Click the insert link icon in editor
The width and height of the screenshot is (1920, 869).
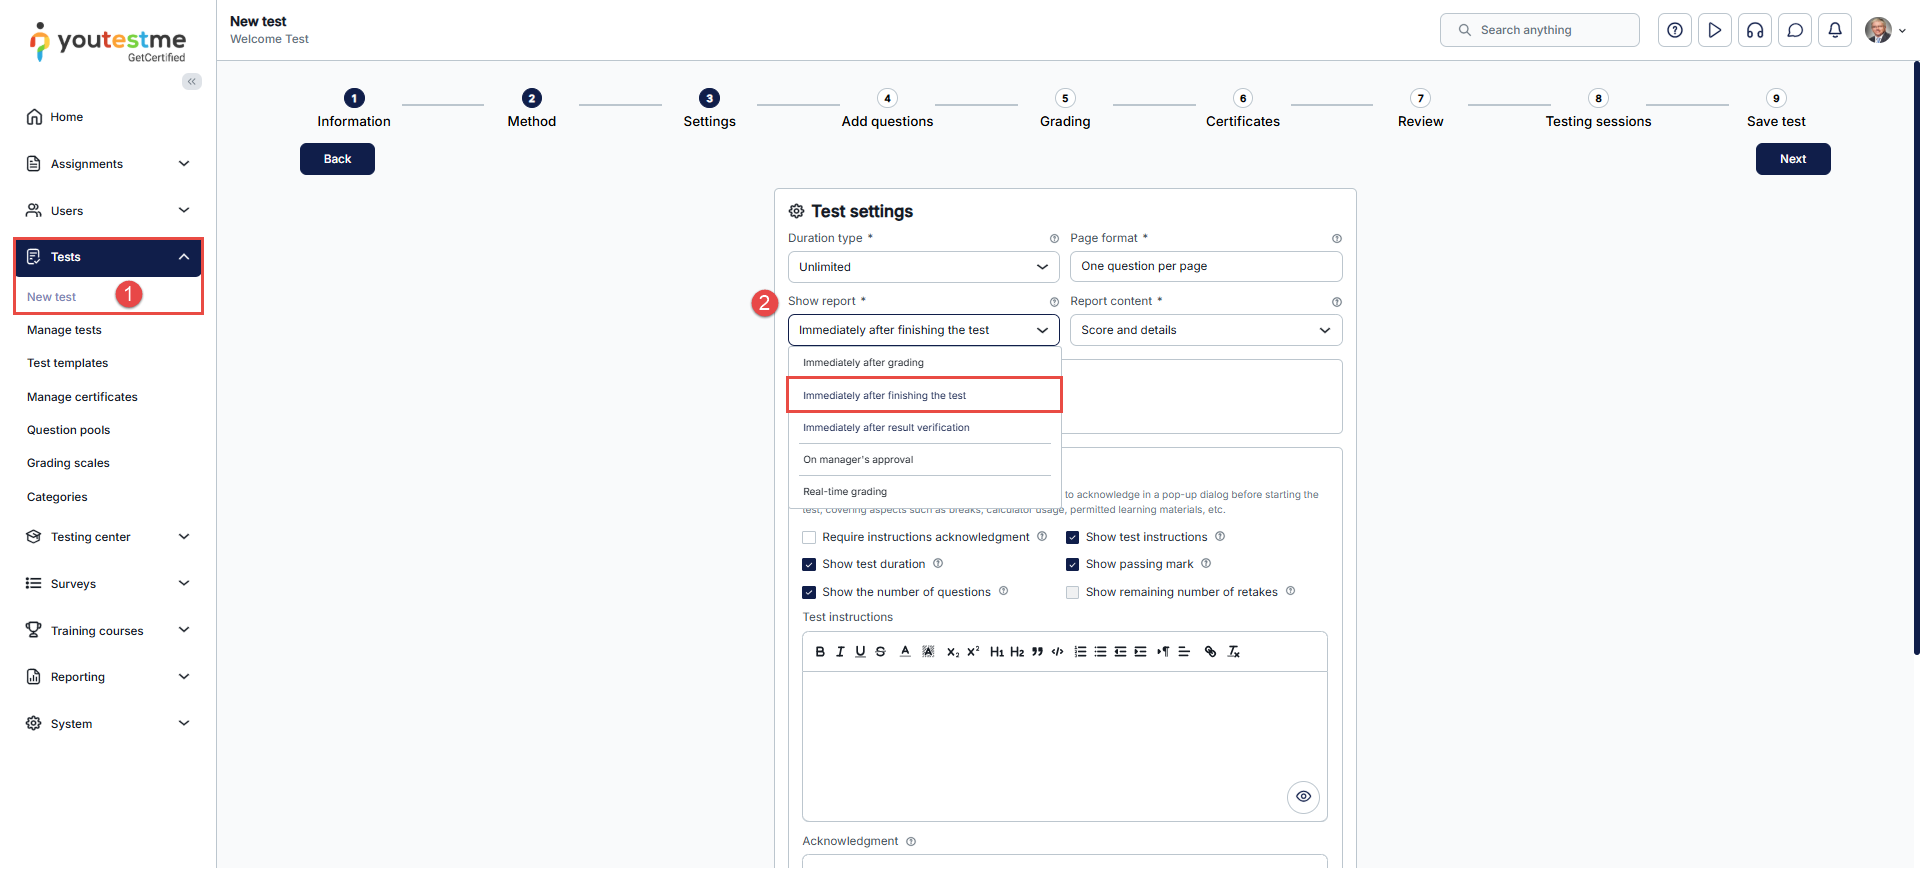point(1210,652)
